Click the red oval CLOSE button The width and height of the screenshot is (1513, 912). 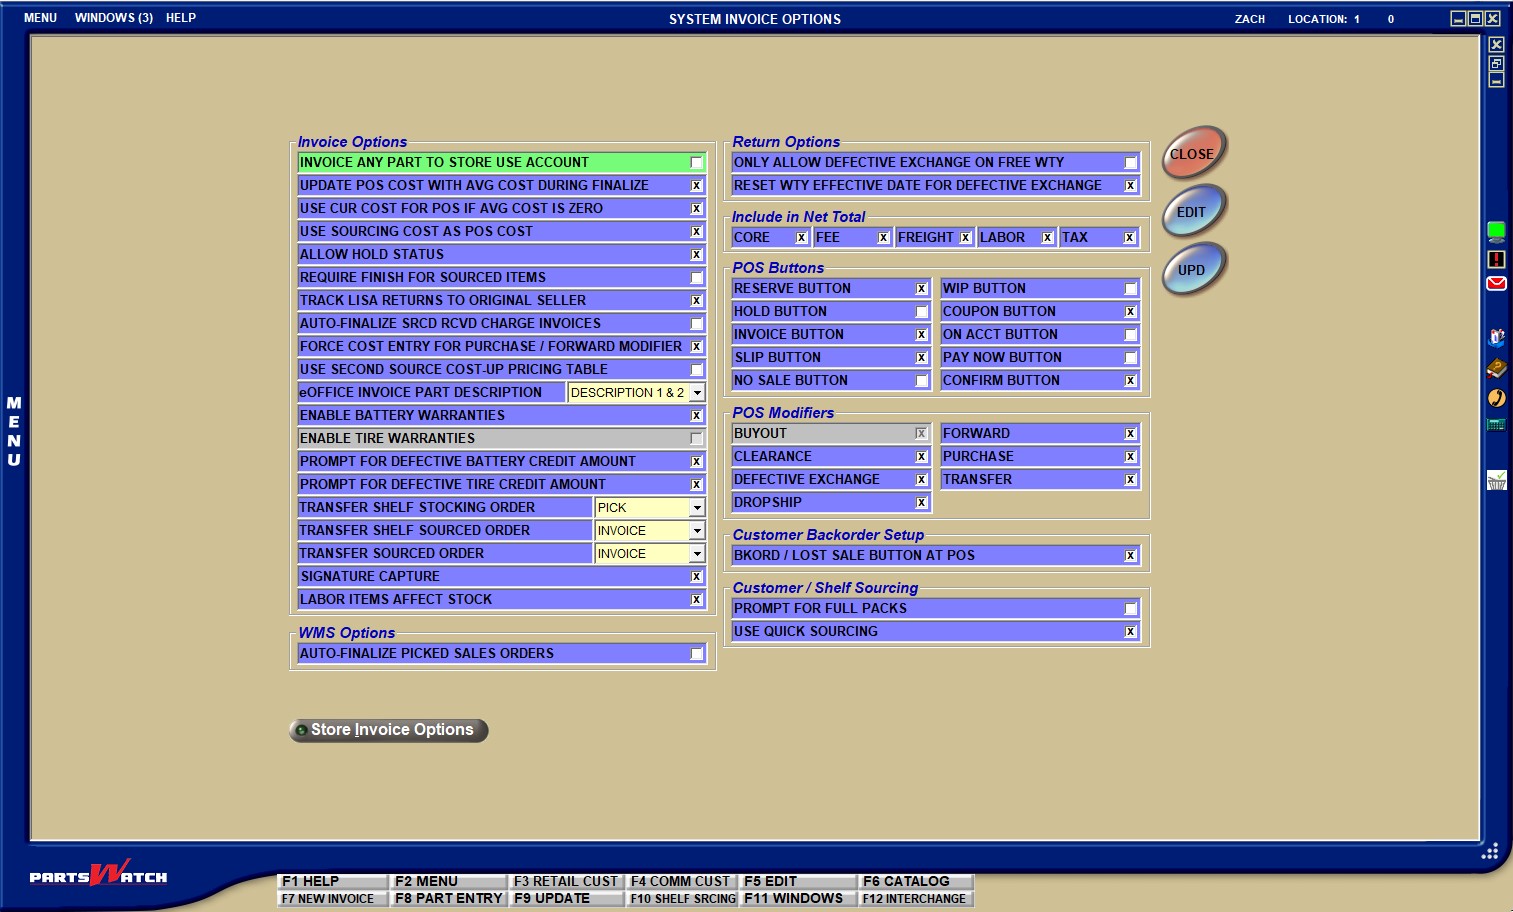(1192, 154)
